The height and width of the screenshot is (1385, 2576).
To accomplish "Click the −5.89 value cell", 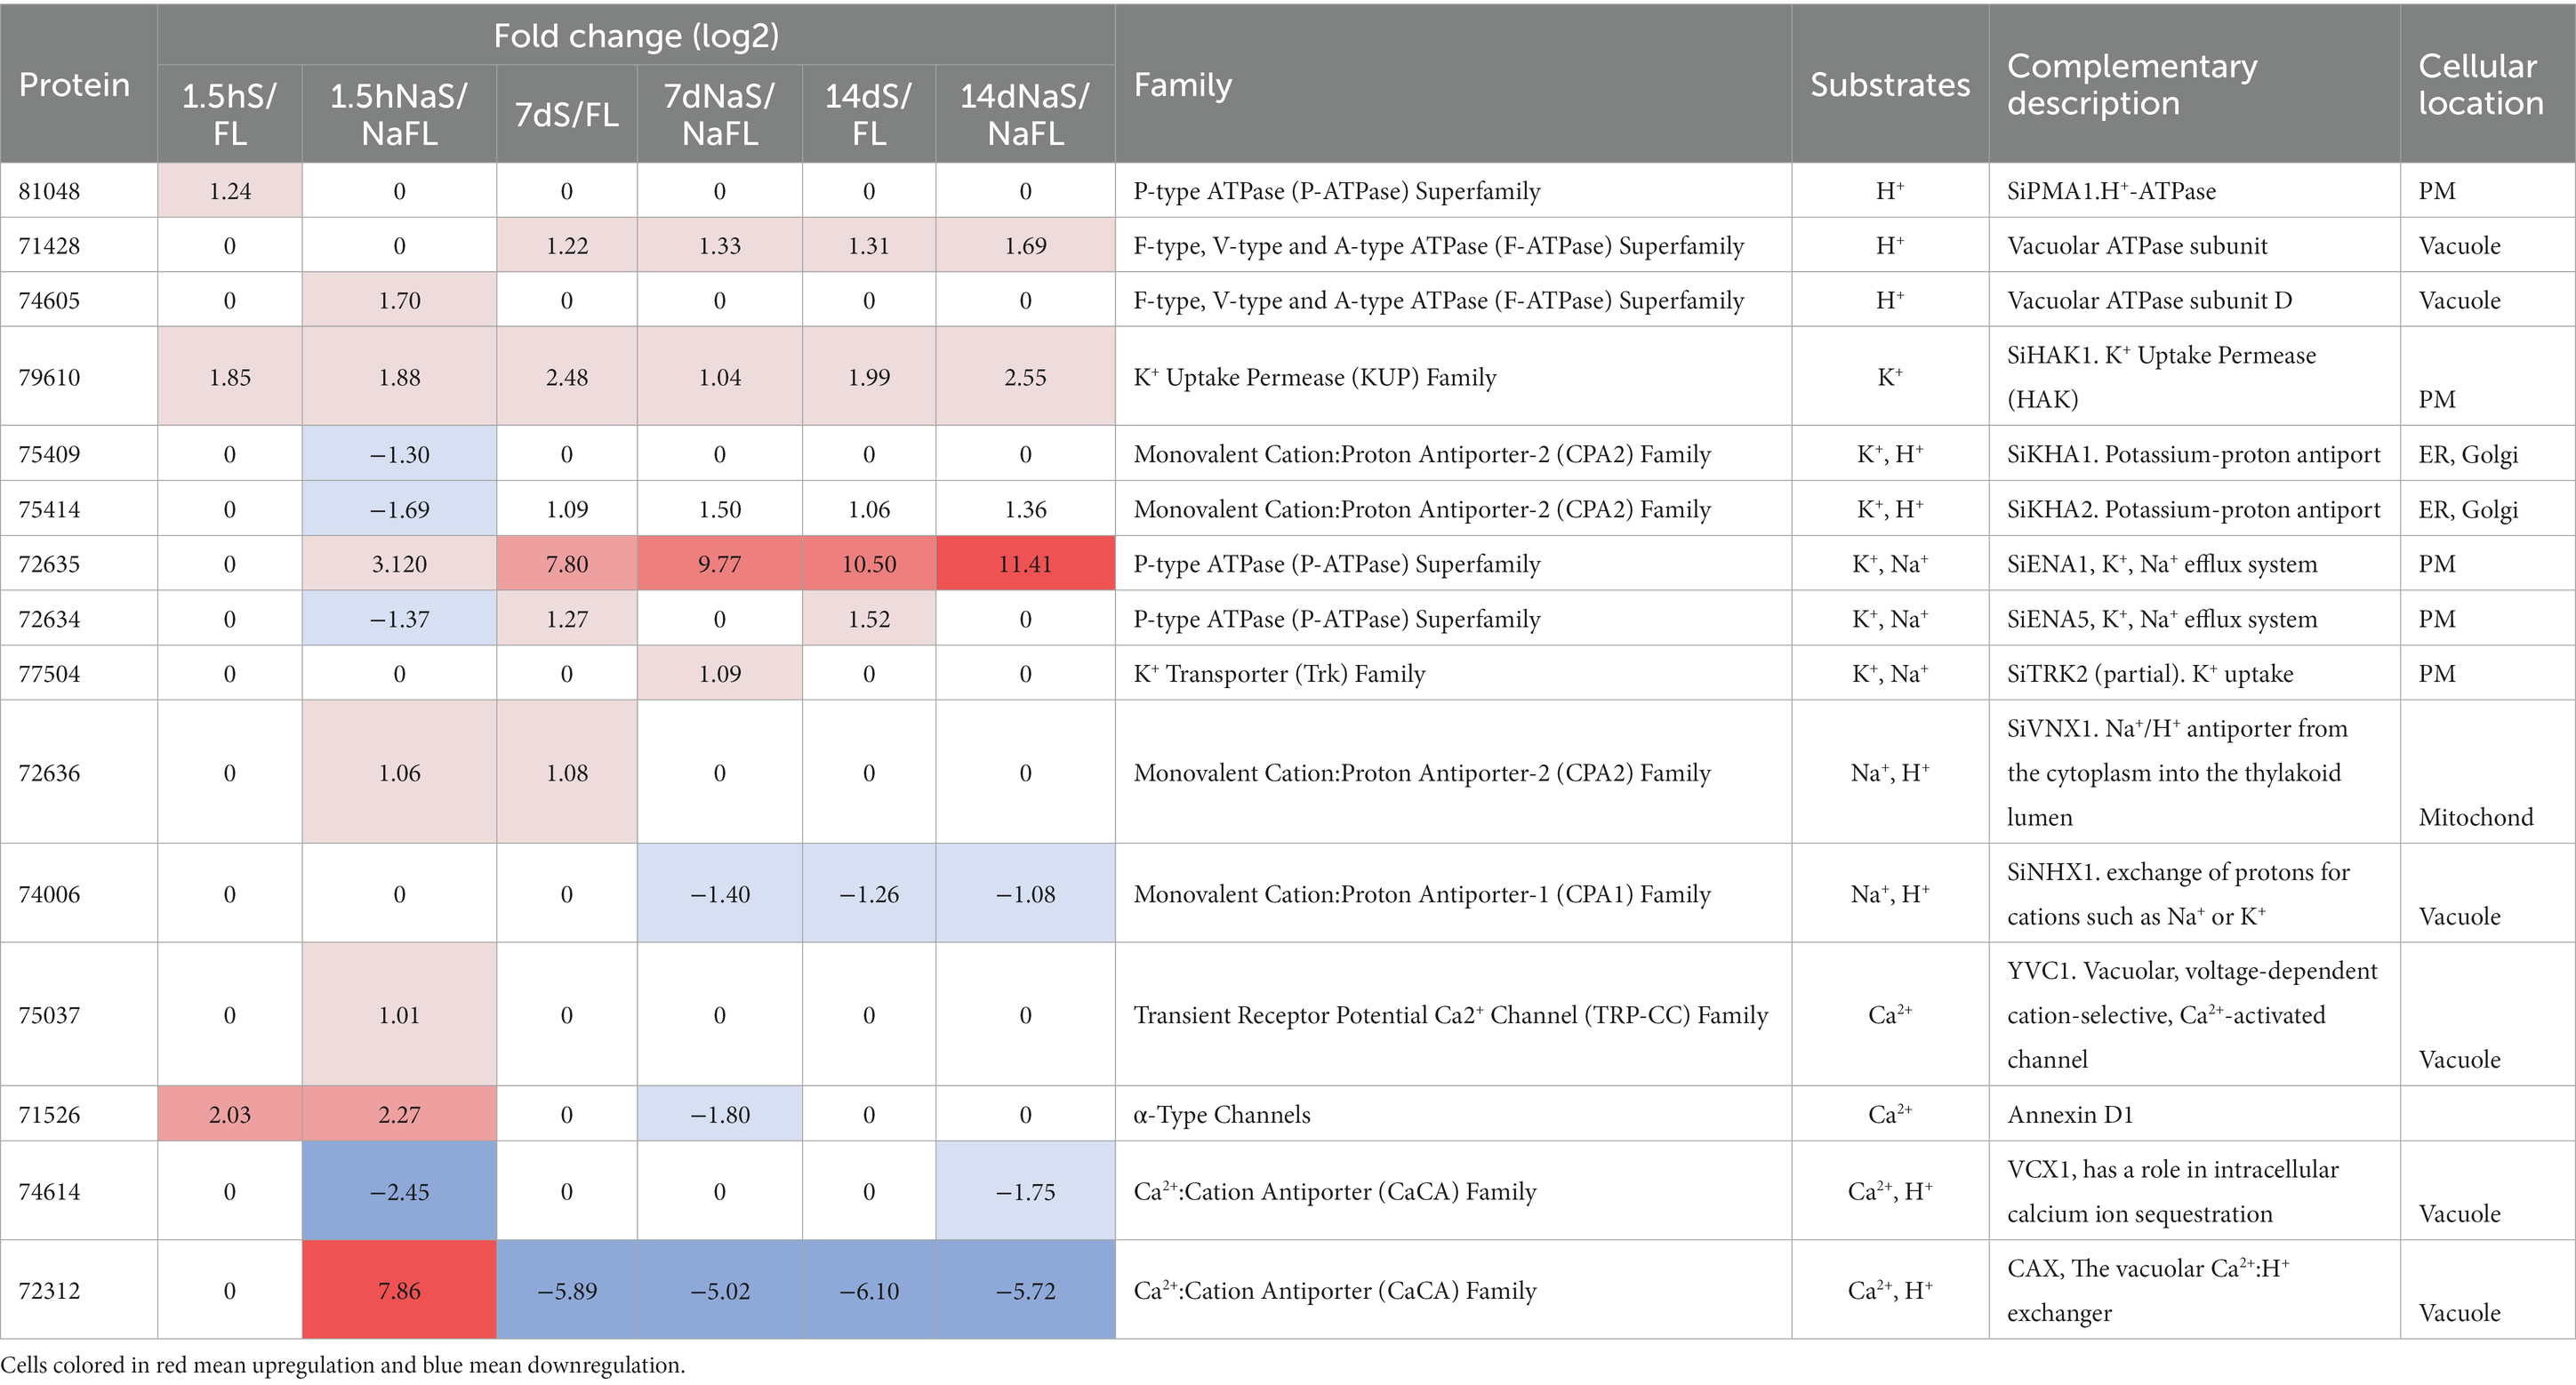I will [x=567, y=1290].
